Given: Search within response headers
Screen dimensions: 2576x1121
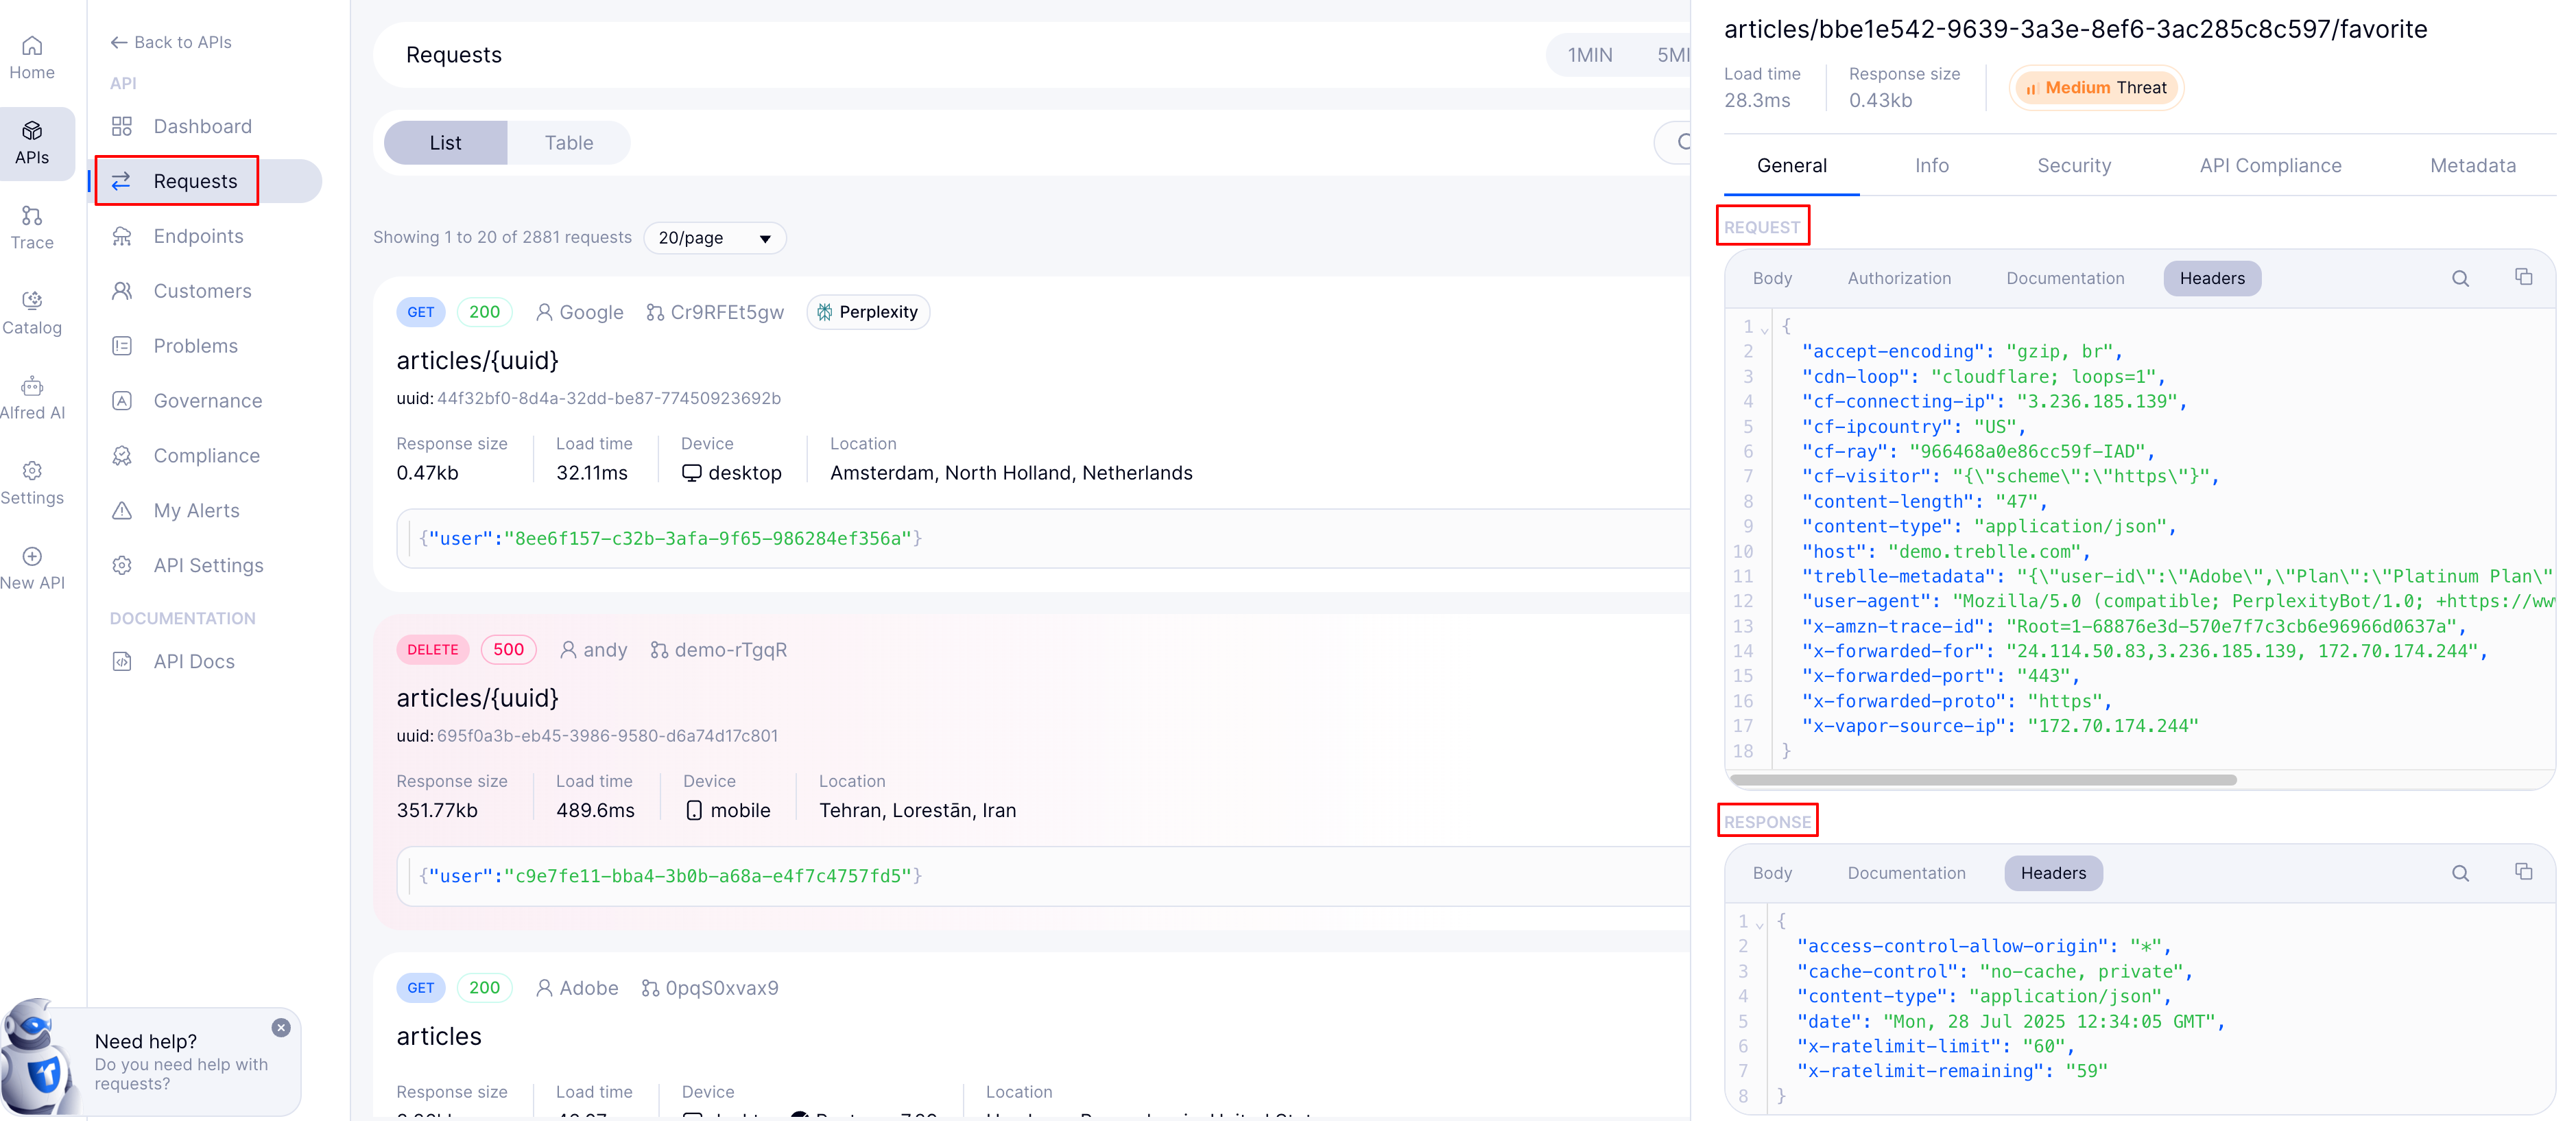Looking at the screenshot, I should point(2460,873).
